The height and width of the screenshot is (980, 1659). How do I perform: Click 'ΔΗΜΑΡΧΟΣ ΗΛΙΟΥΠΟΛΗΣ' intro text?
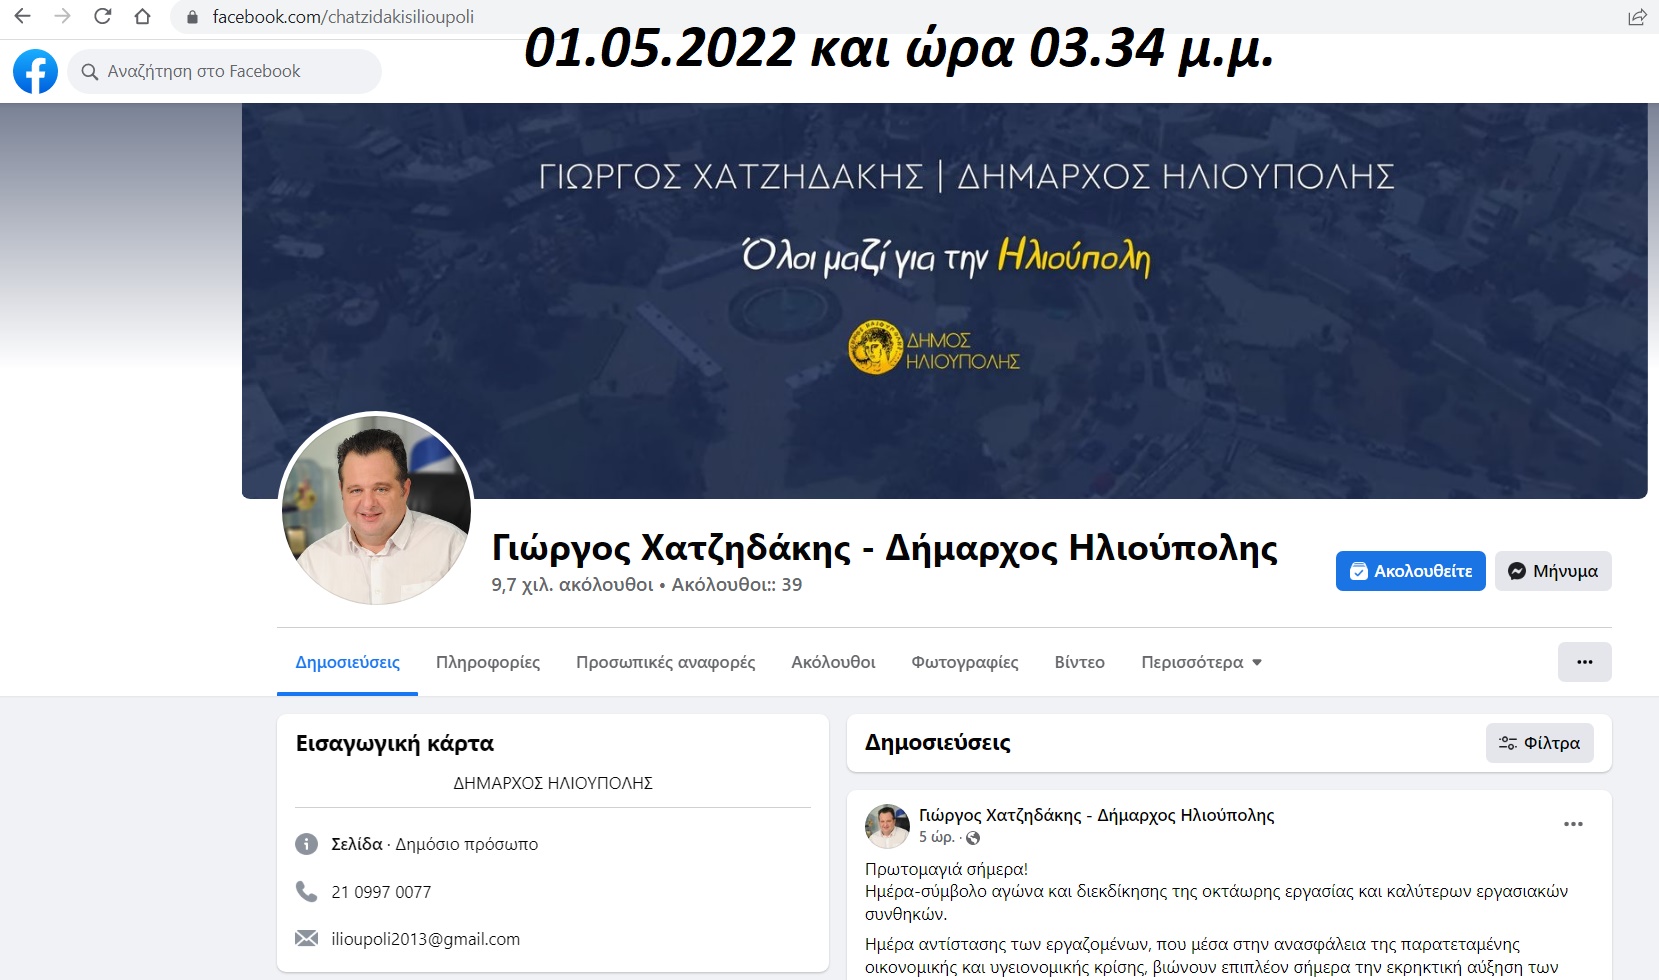553,783
